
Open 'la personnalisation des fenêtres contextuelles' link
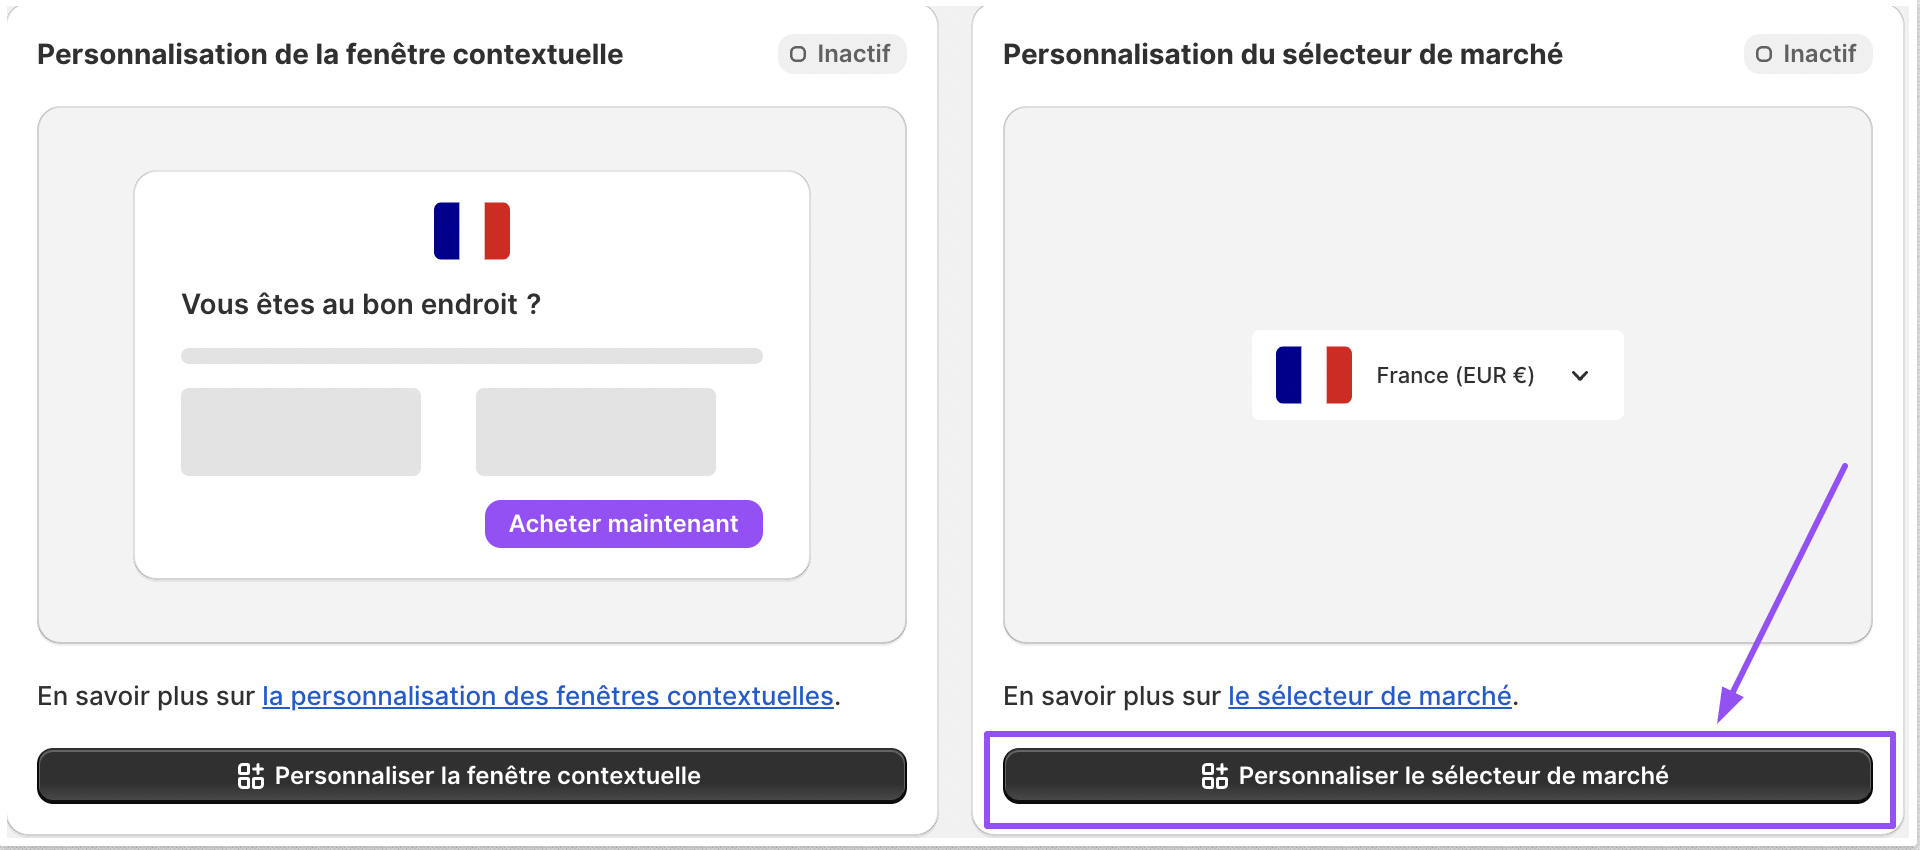click(548, 696)
